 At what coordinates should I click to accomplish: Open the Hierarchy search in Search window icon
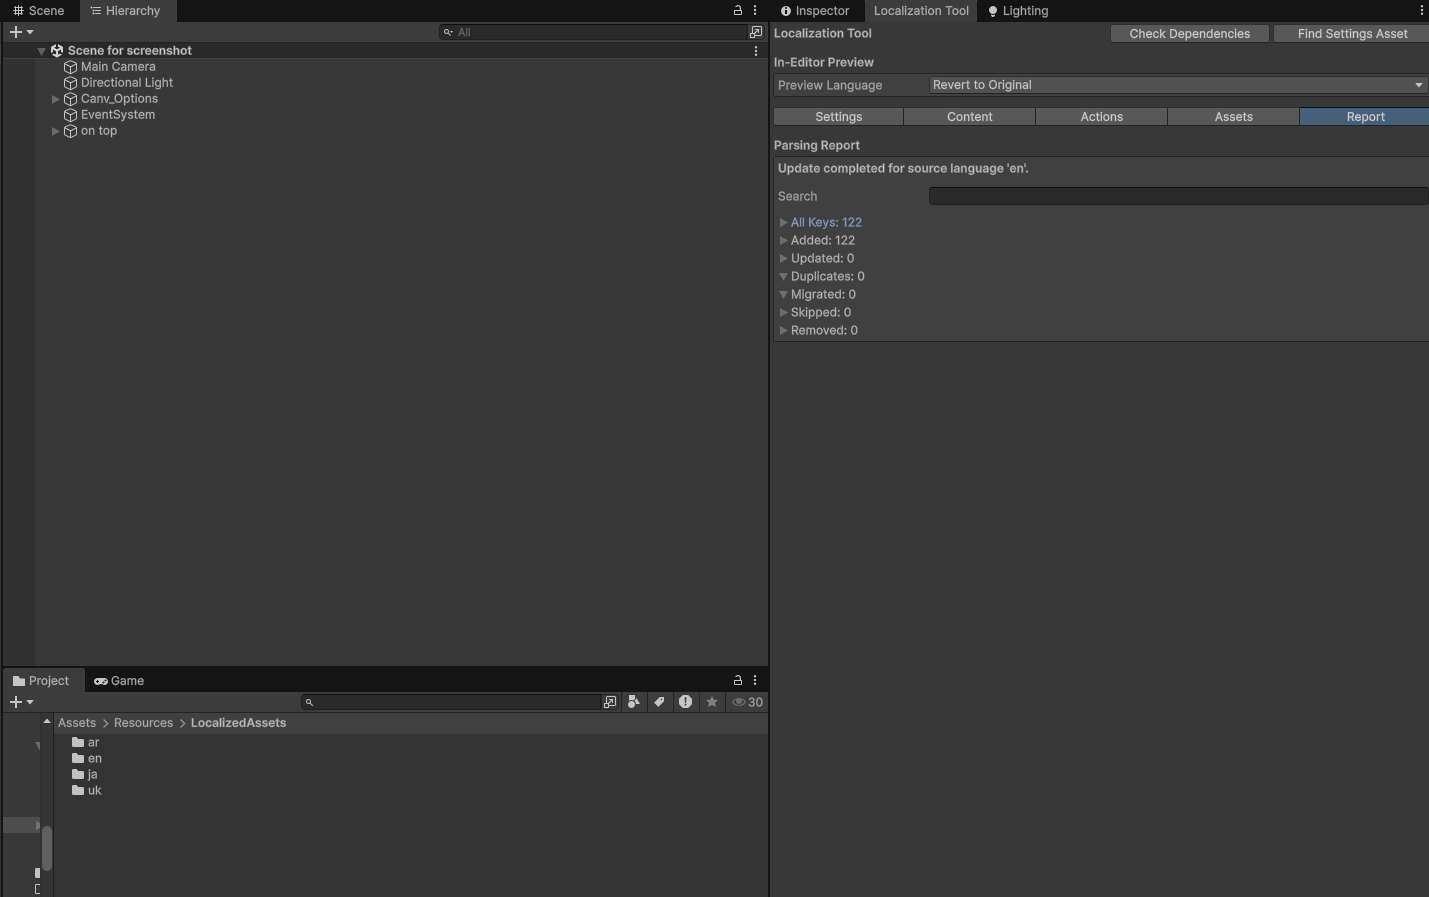point(756,31)
